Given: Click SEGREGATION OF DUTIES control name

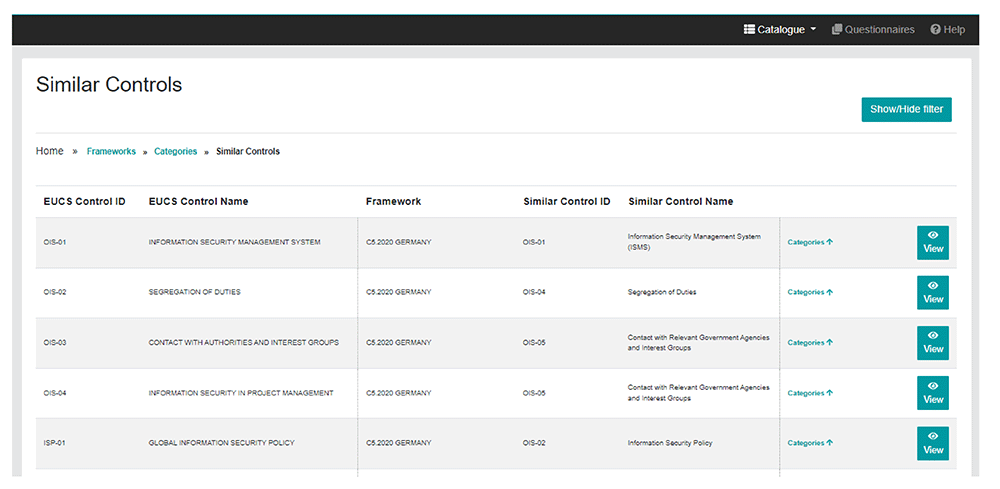Looking at the screenshot, I should [x=195, y=292].
